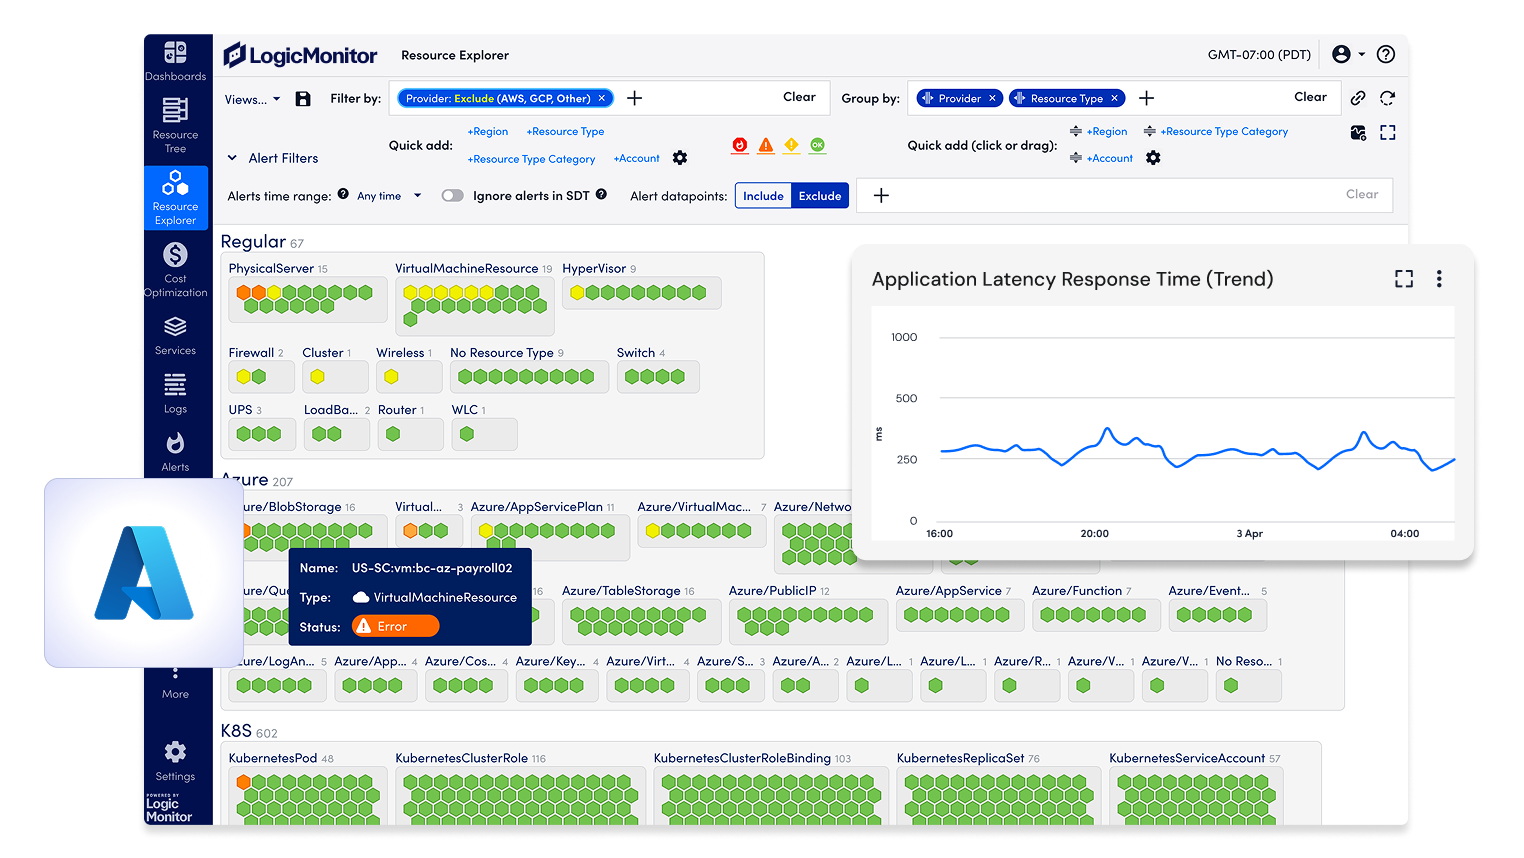The height and width of the screenshot is (858, 1524).
Task: Click the Cluster resource hexagon
Action: click(x=317, y=377)
